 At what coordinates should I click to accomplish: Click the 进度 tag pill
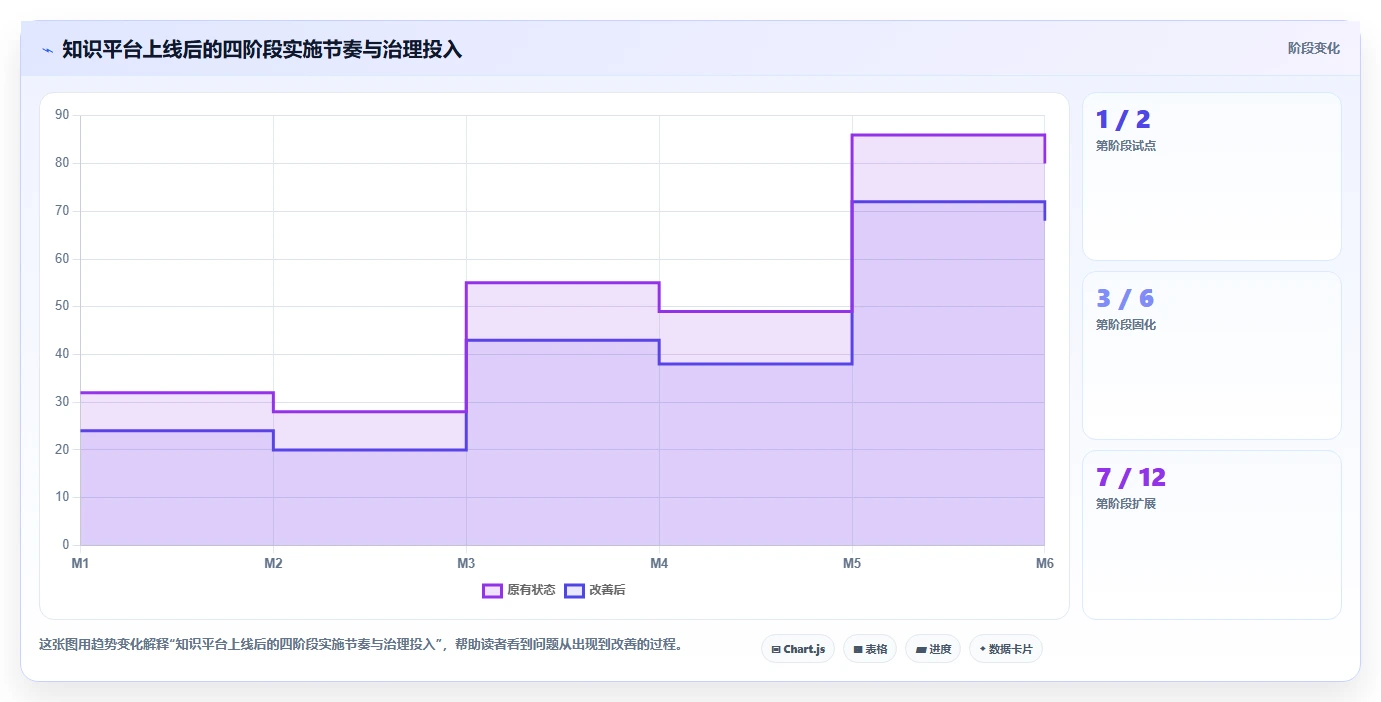933,649
